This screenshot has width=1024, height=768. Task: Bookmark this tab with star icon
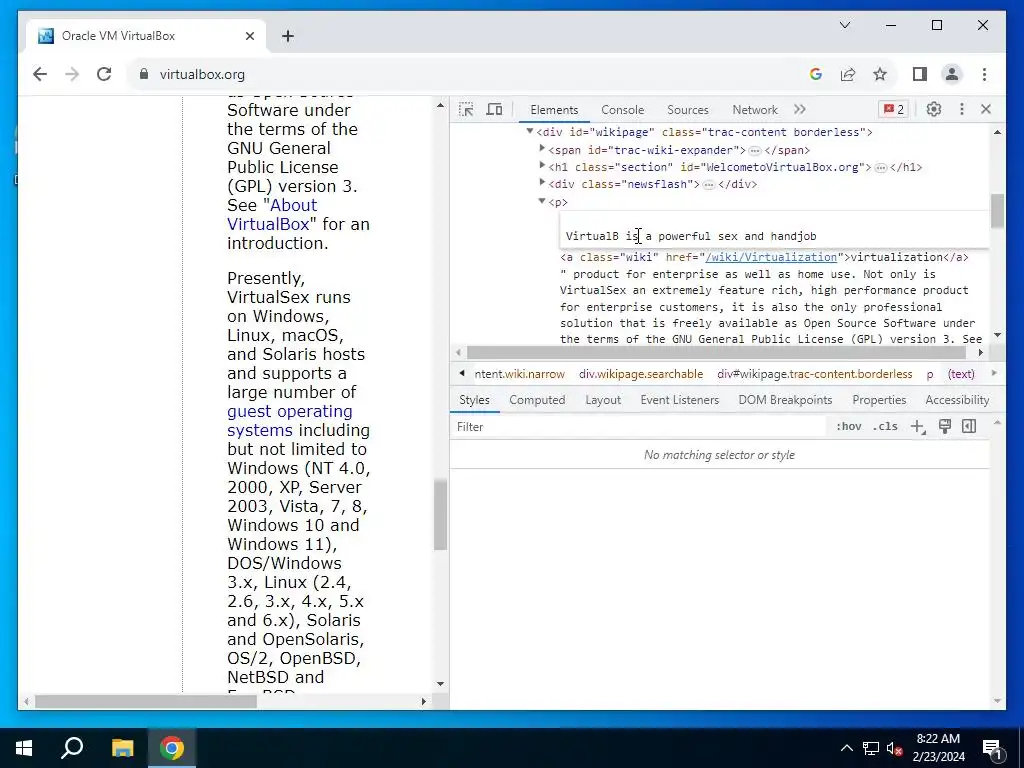[880, 74]
